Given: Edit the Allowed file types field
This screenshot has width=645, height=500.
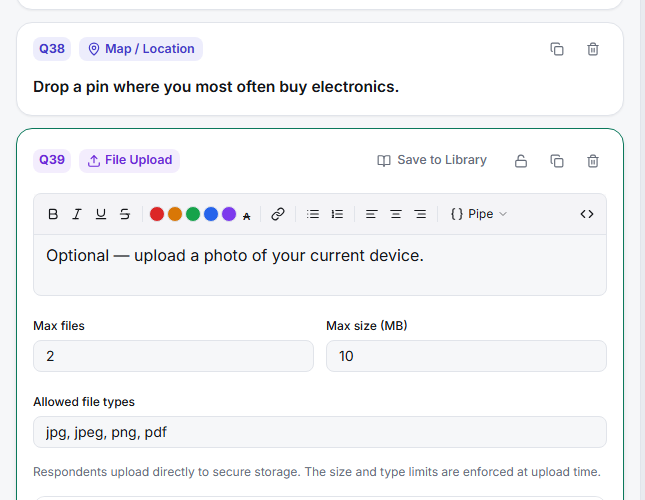Looking at the screenshot, I should tap(320, 432).
